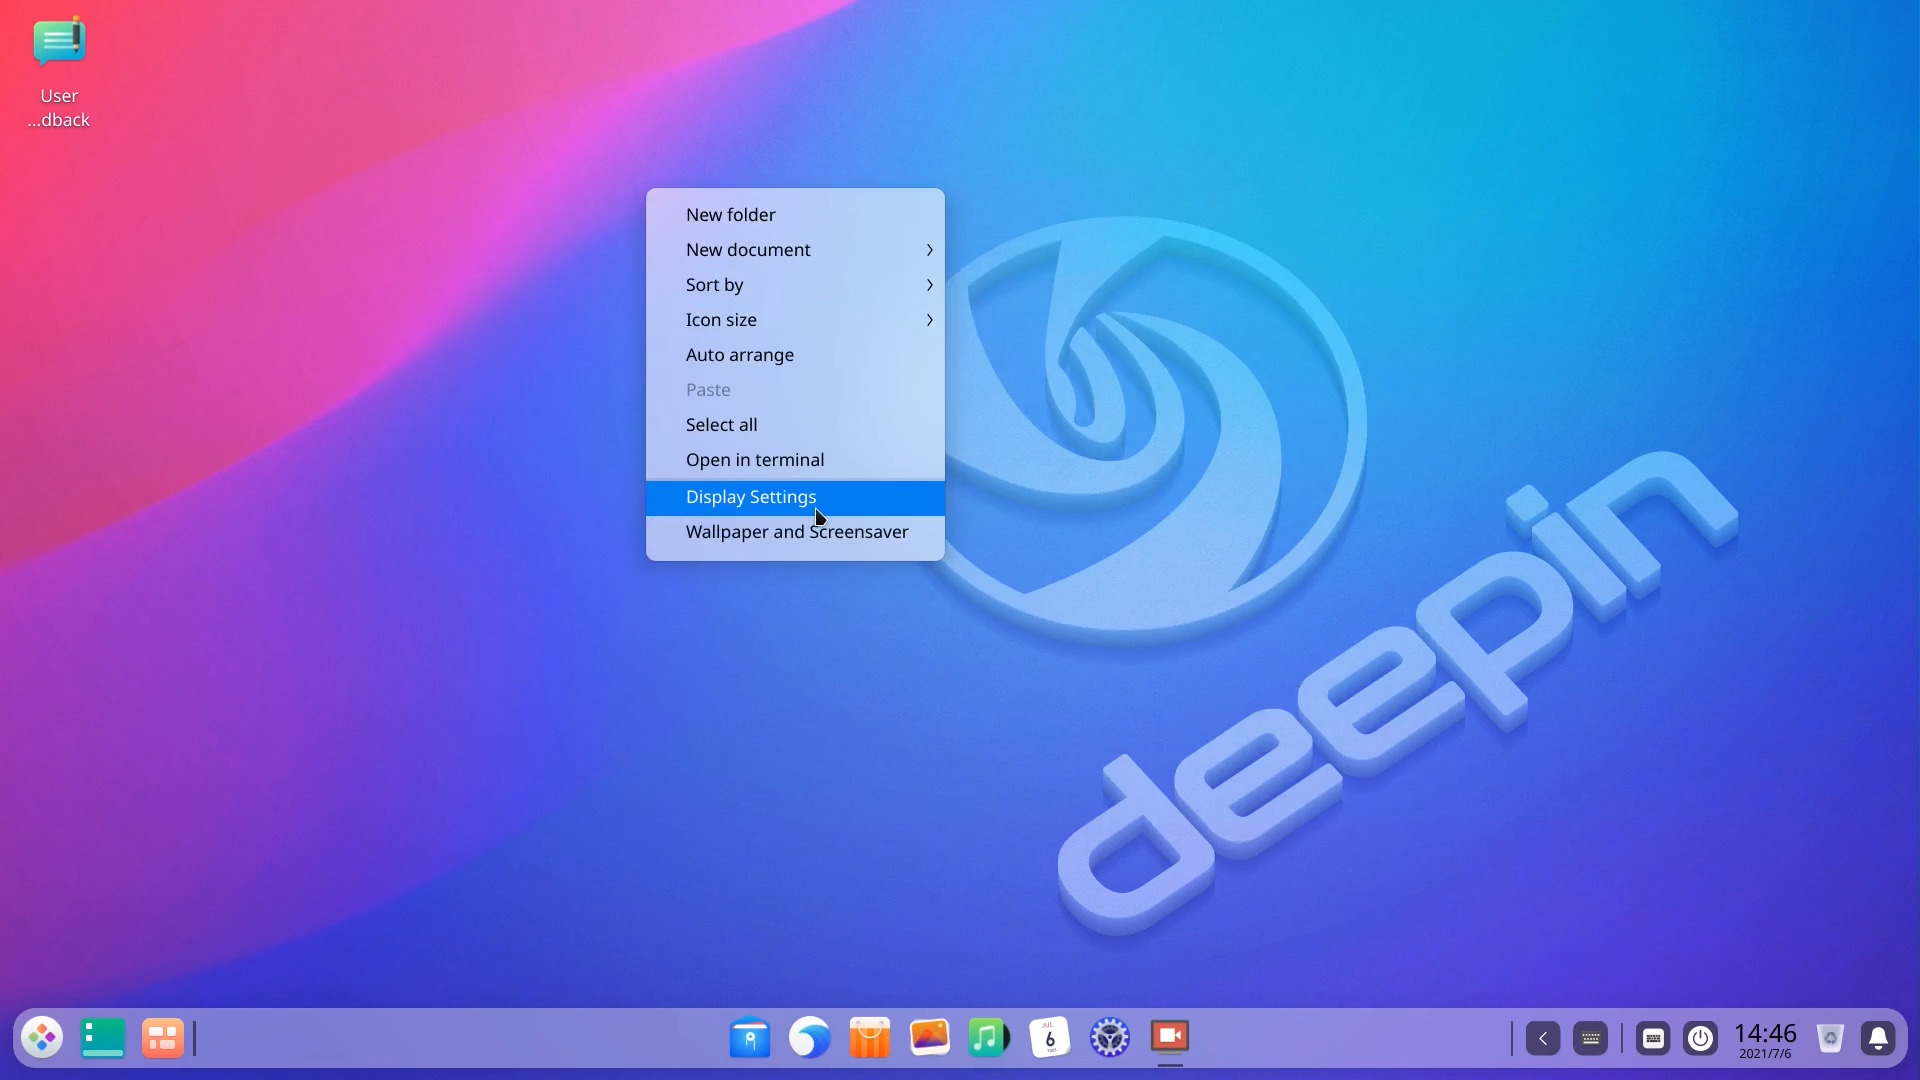Open the Deepin App Store

(x=869, y=1038)
